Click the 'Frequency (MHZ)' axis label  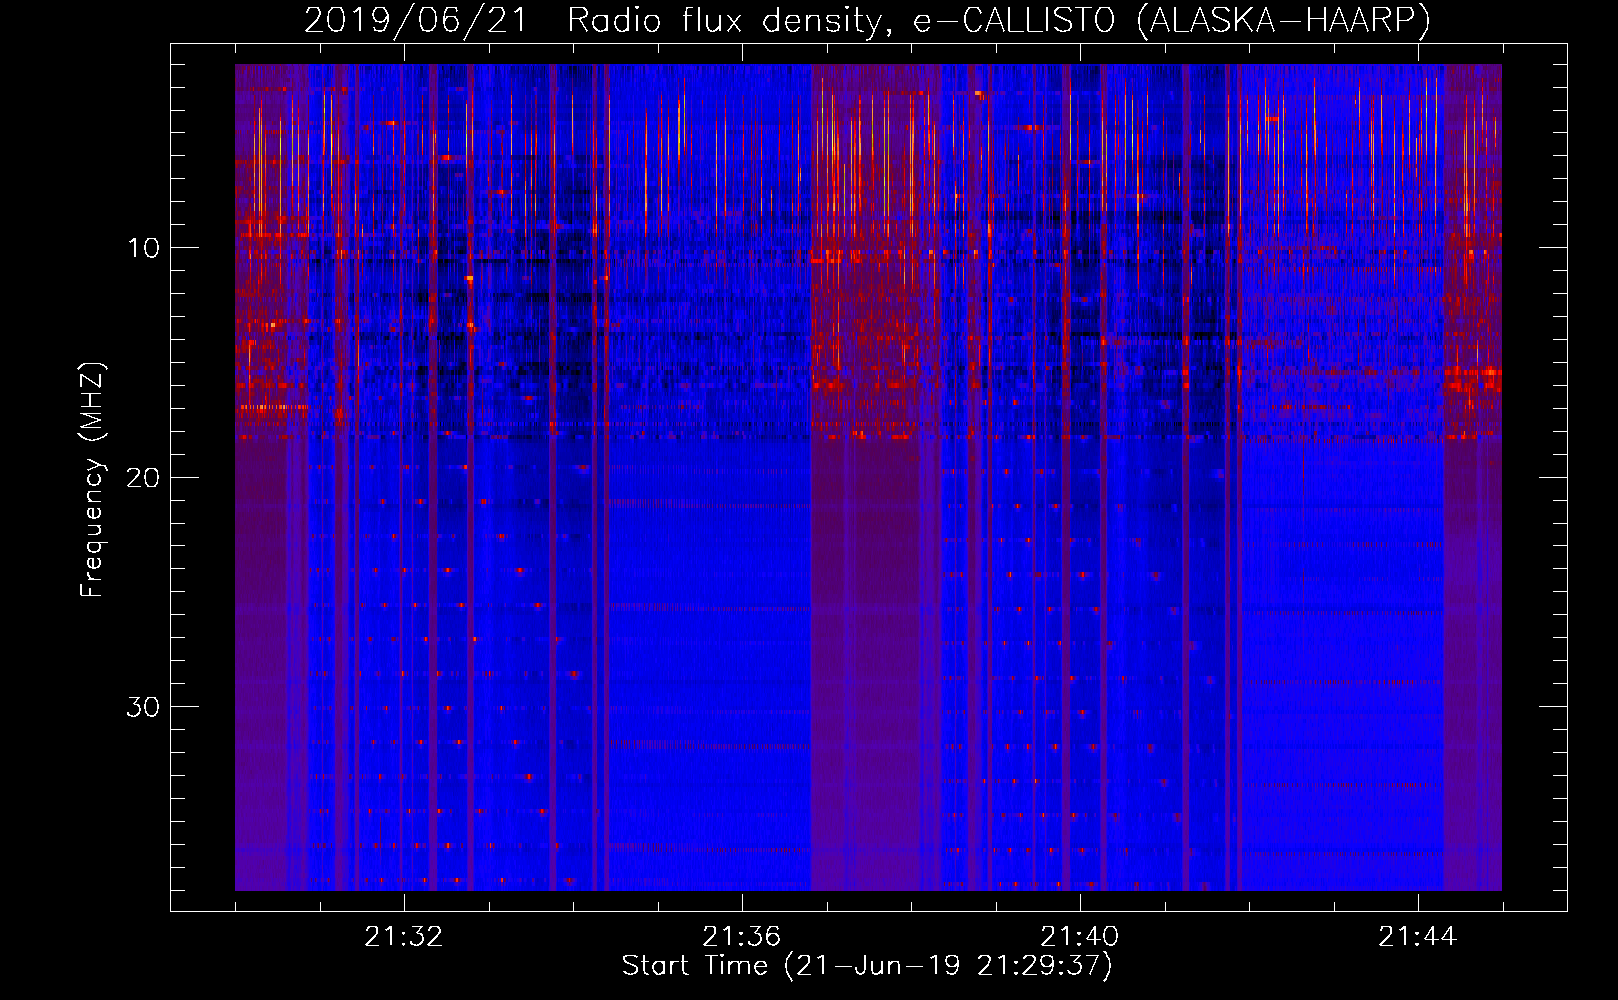point(92,480)
